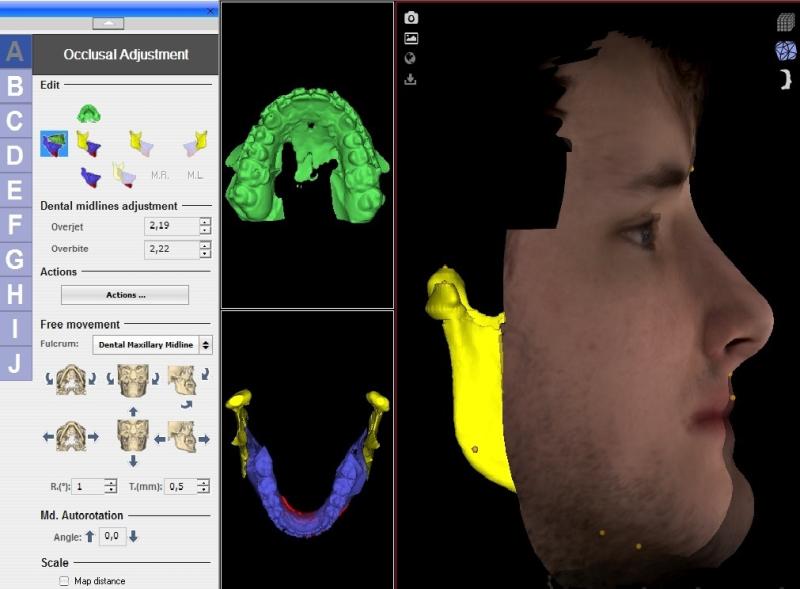Toggle the voxel cube rendering icon
The width and height of the screenshot is (800, 589).
click(785, 22)
